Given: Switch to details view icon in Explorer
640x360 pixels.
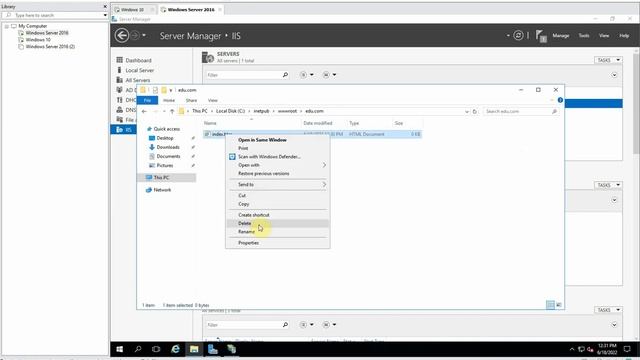Looking at the screenshot, I should click(550, 304).
